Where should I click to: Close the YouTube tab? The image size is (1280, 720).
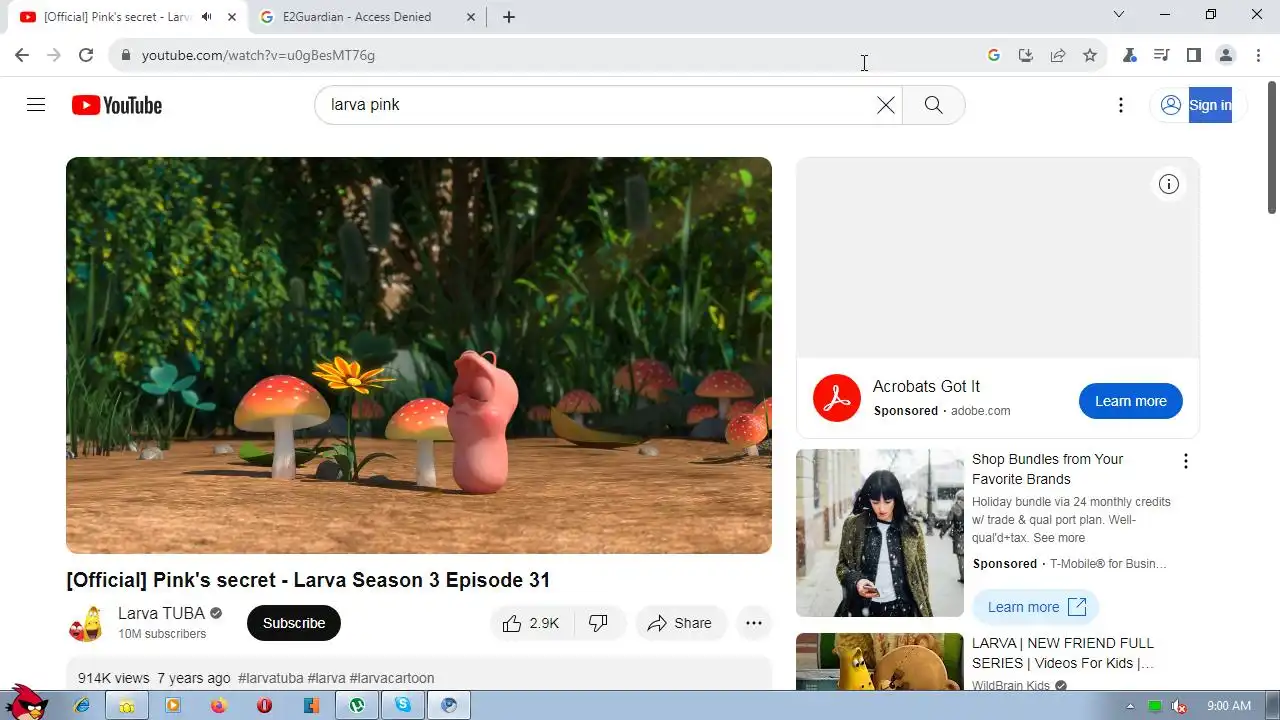pos(232,17)
